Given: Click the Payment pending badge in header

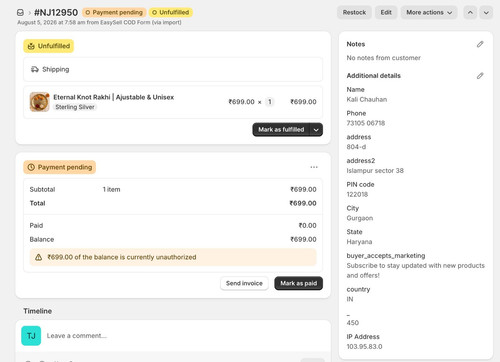Looking at the screenshot, I should (114, 13).
